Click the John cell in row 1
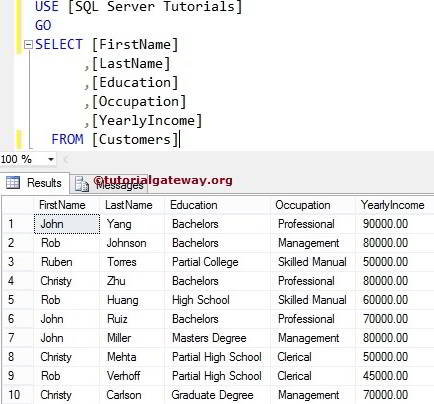Image resolution: width=434 pixels, height=404 pixels. pyautogui.click(x=67, y=224)
